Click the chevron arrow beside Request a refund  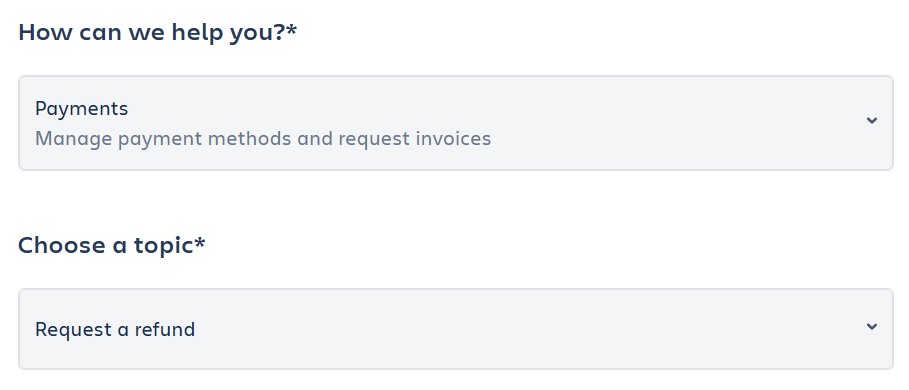point(871,326)
